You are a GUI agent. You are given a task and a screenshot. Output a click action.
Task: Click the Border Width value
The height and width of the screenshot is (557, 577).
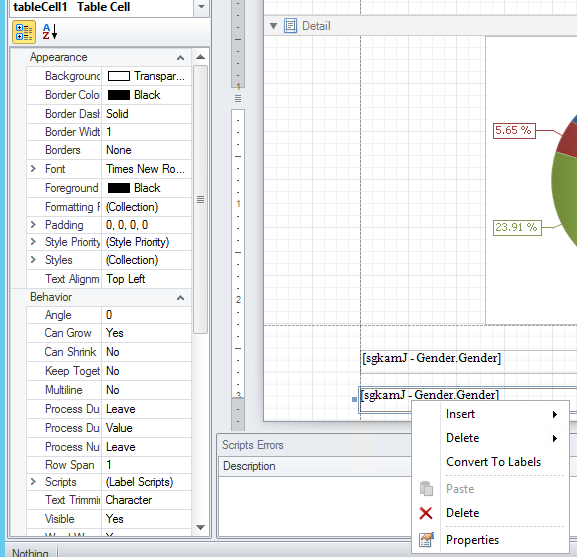(146, 132)
